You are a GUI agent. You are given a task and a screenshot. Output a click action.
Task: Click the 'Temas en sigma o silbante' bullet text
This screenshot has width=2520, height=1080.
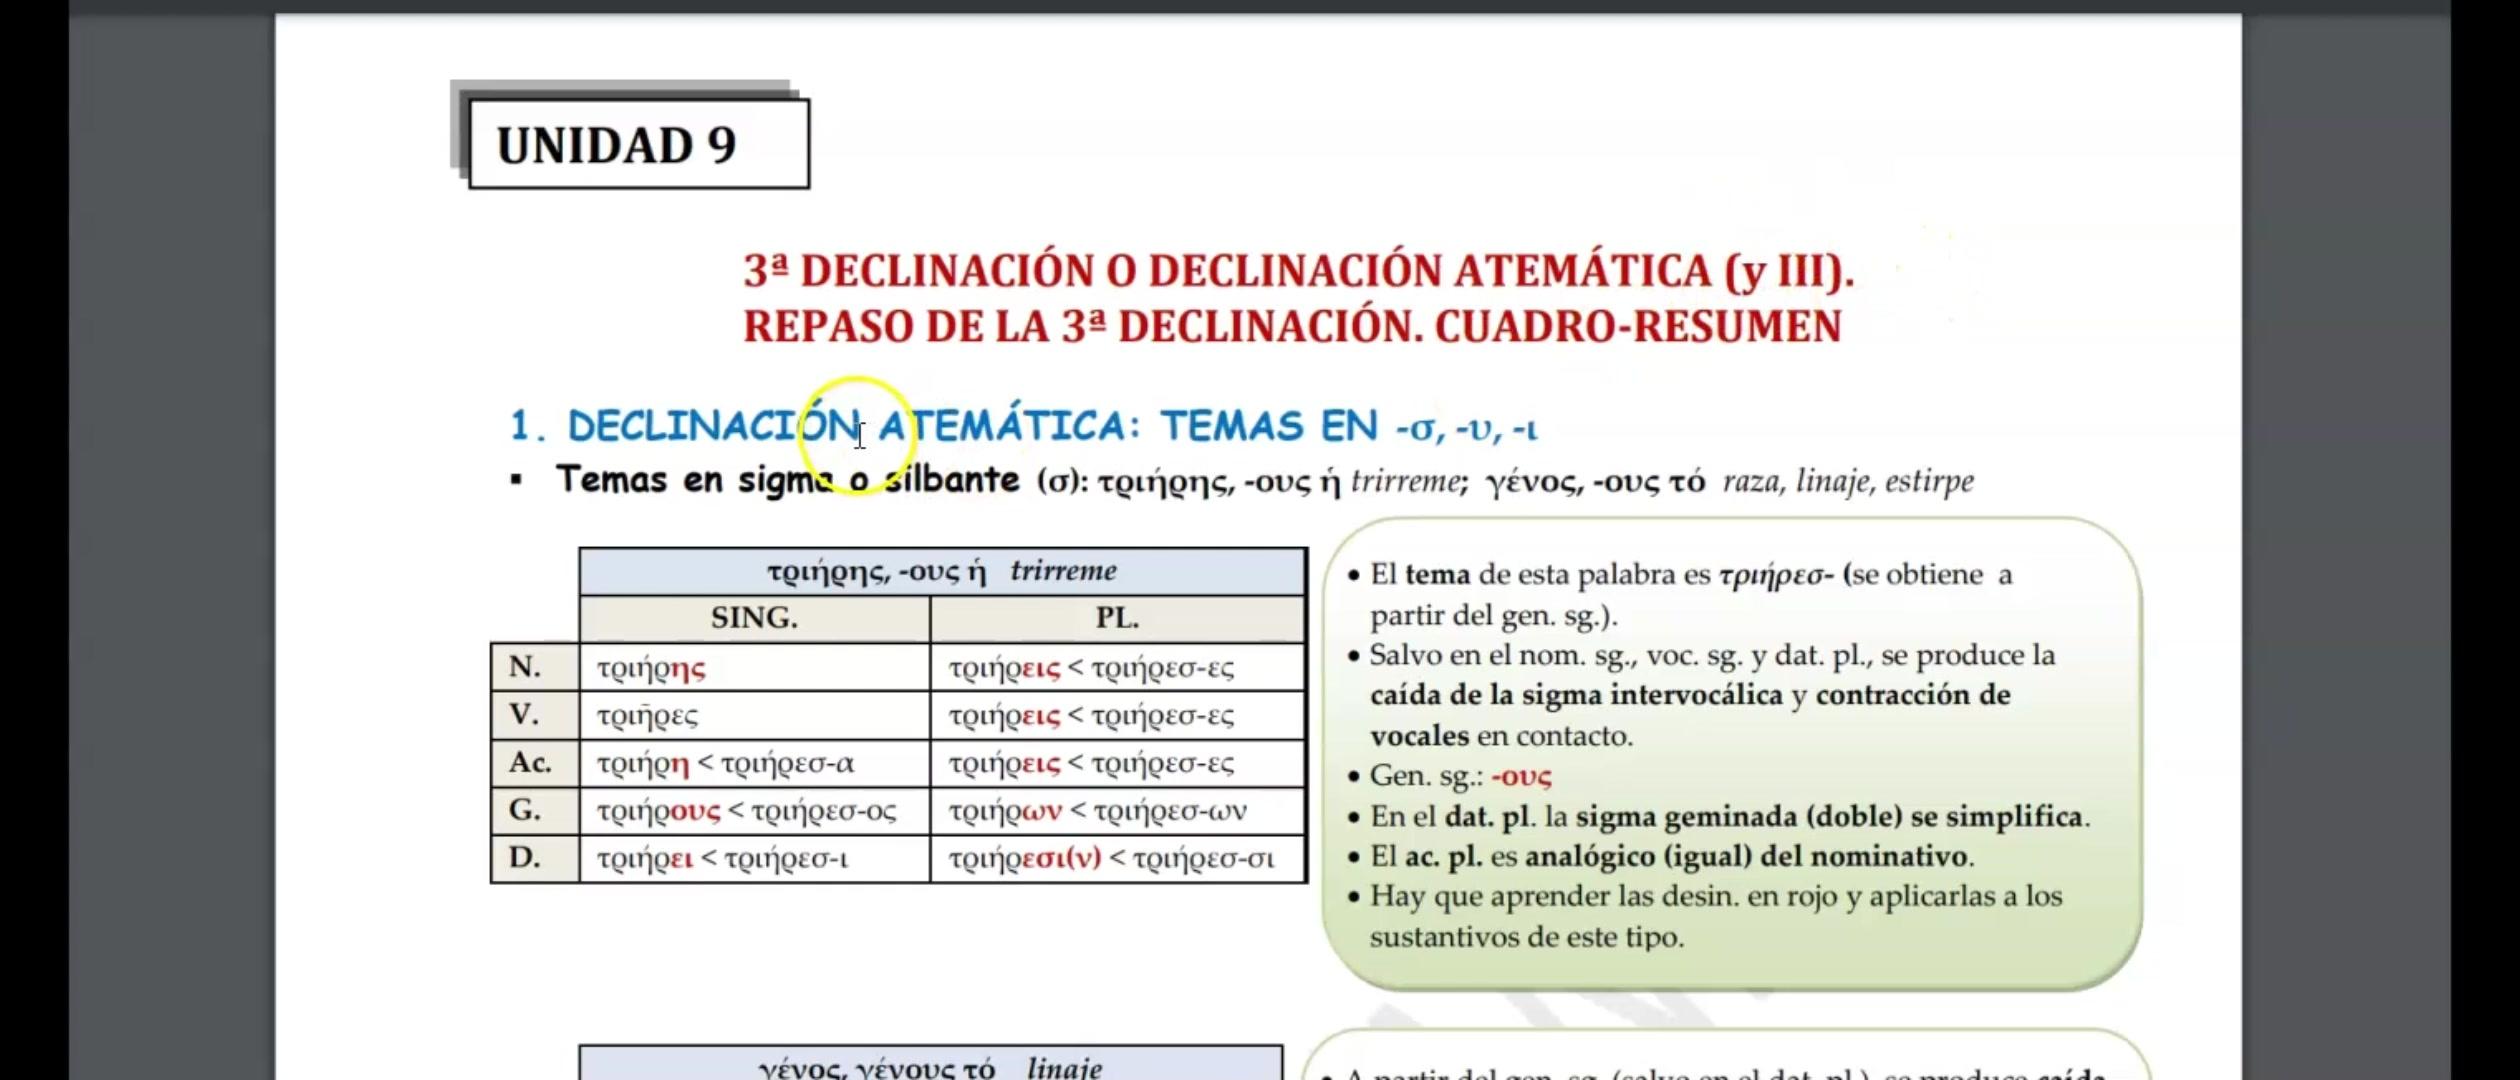coord(788,480)
